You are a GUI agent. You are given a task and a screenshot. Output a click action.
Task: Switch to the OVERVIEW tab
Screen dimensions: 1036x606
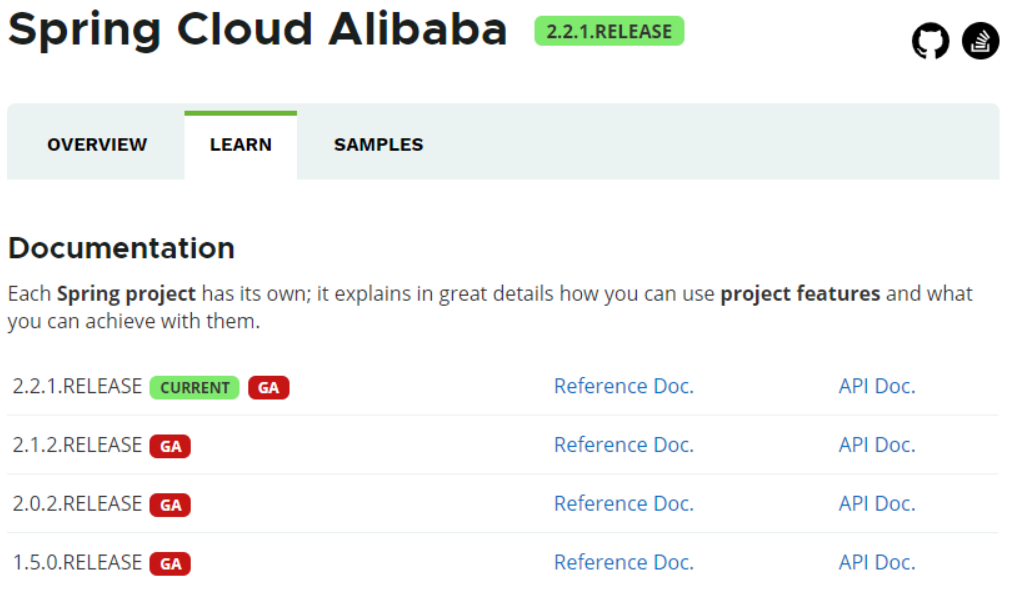click(96, 145)
